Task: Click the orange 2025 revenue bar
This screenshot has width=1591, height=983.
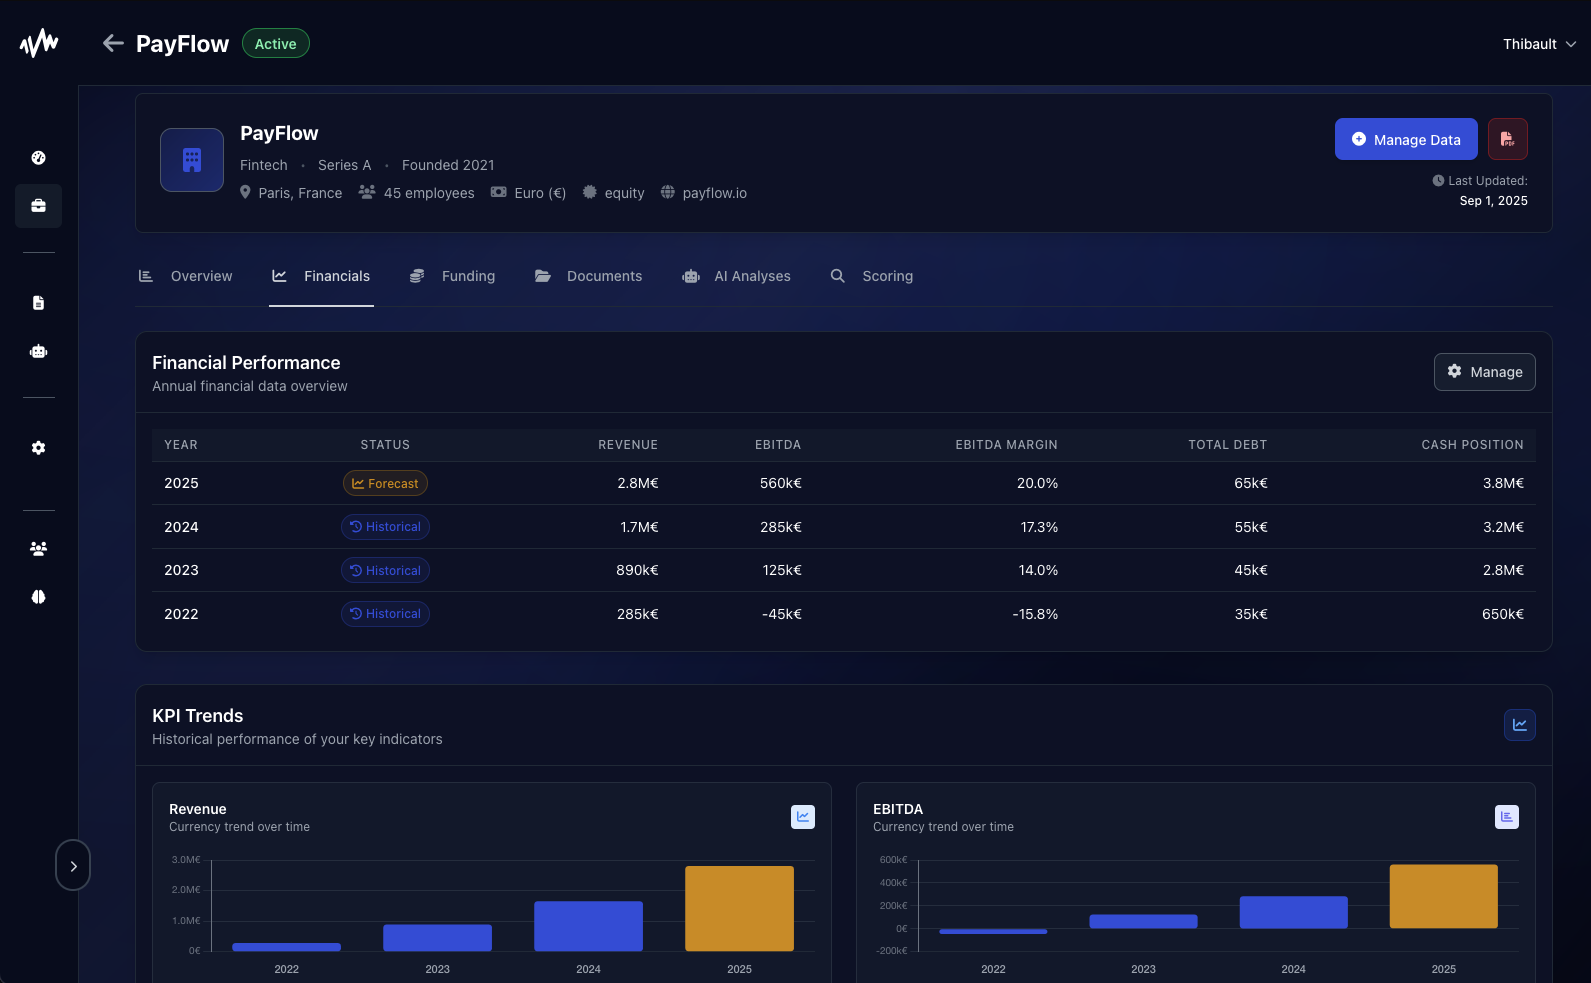Action: [x=739, y=908]
